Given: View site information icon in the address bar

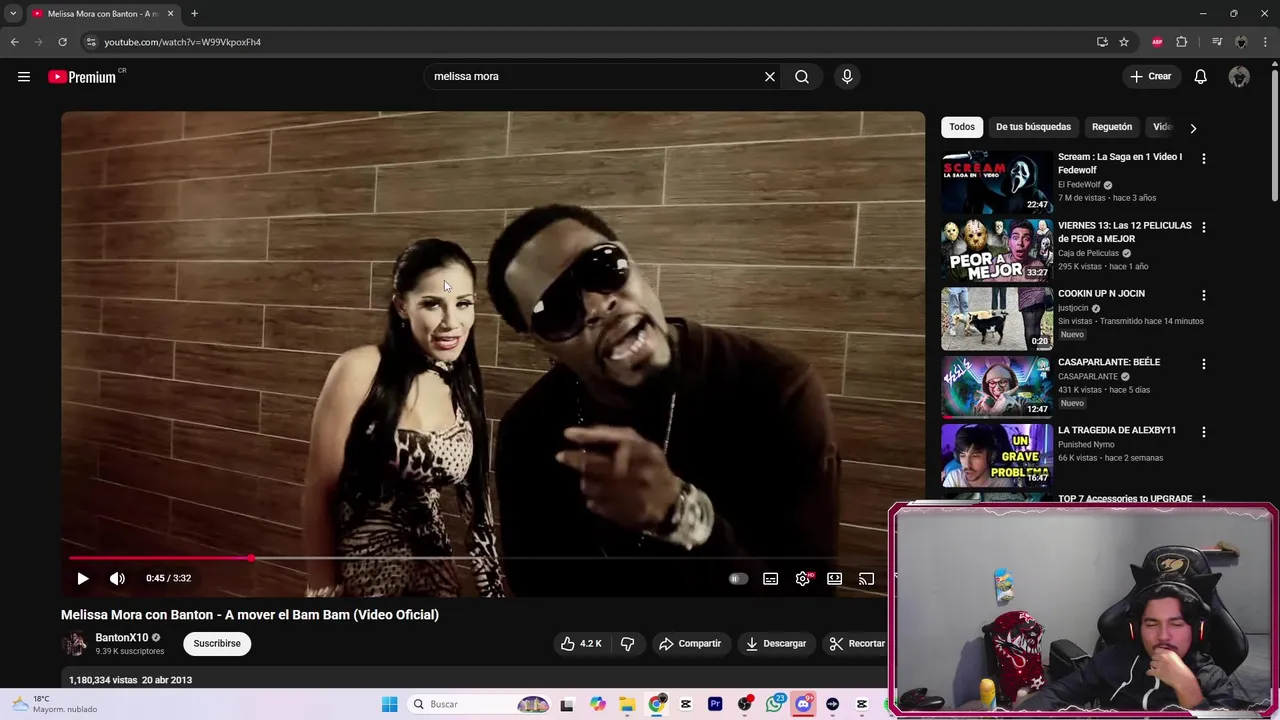Looking at the screenshot, I should click(90, 42).
